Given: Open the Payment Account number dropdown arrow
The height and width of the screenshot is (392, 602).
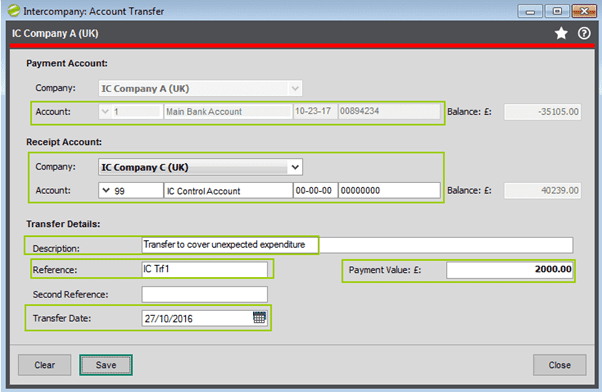Looking at the screenshot, I should pos(105,112).
